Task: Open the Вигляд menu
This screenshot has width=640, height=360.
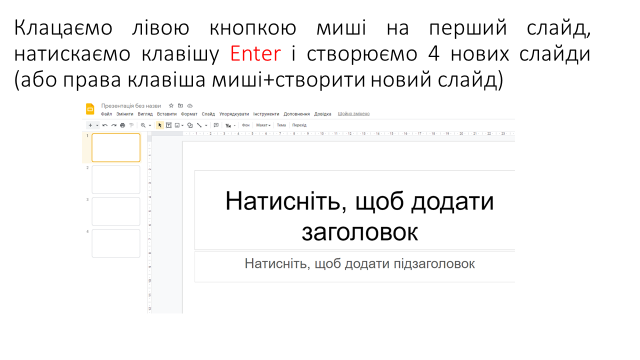Action: point(145,114)
